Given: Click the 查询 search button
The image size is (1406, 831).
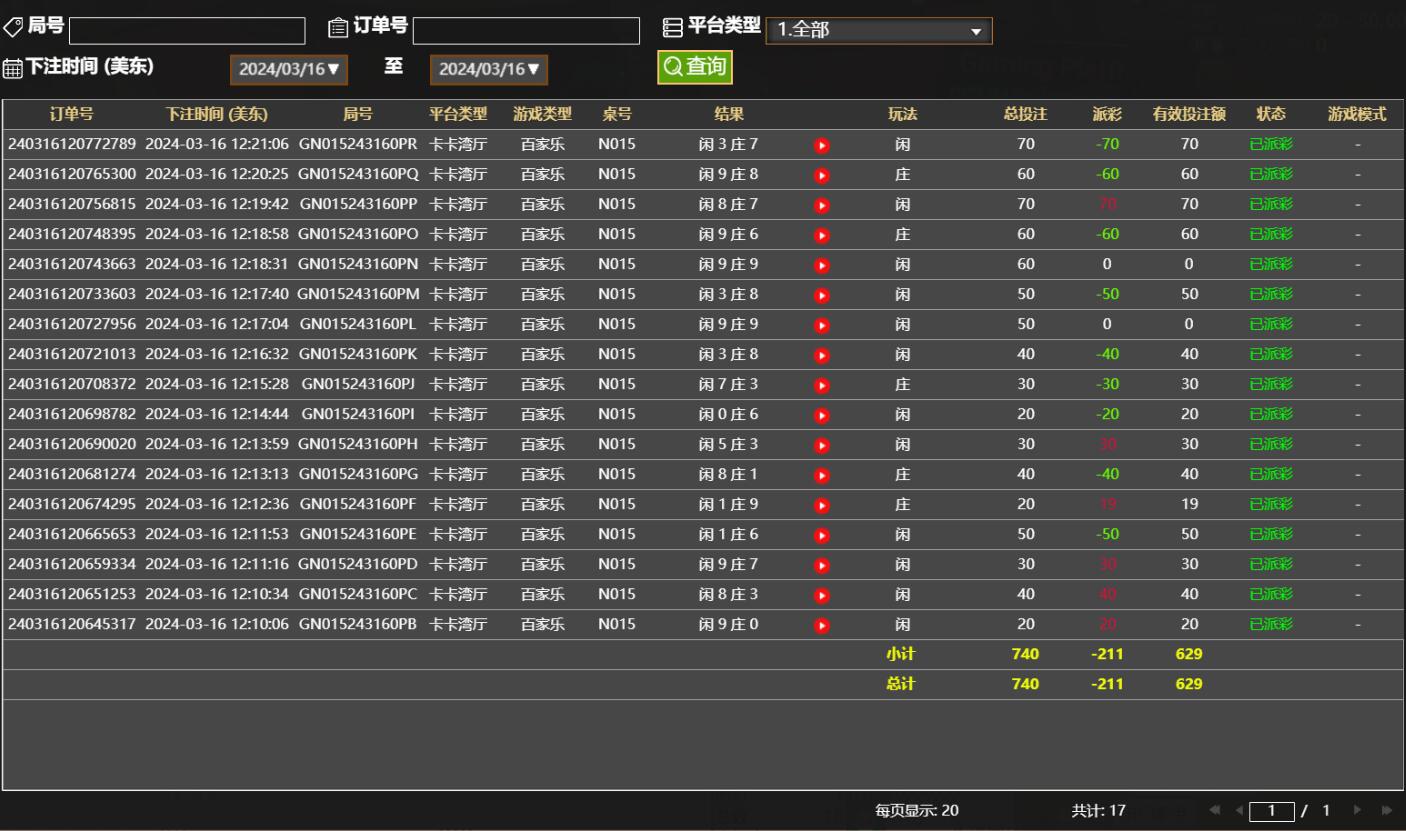Looking at the screenshot, I should 695,67.
